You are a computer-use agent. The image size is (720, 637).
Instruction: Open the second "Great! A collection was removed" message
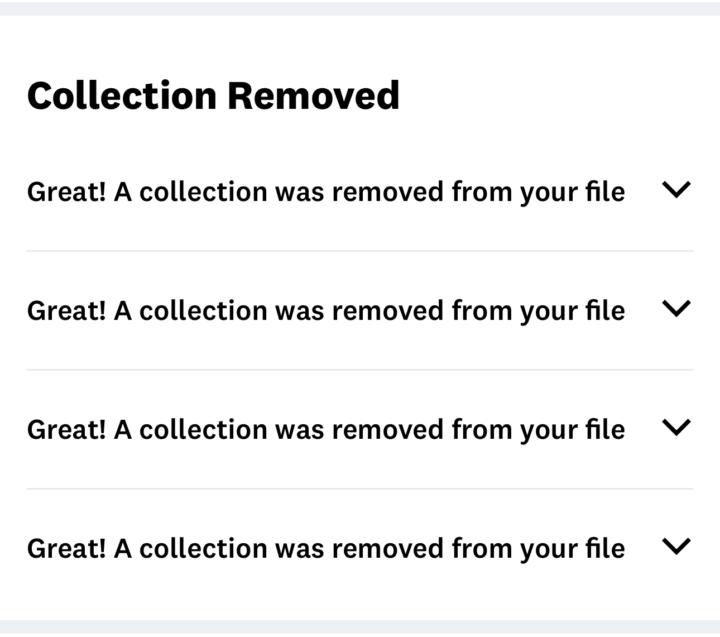[325, 310]
